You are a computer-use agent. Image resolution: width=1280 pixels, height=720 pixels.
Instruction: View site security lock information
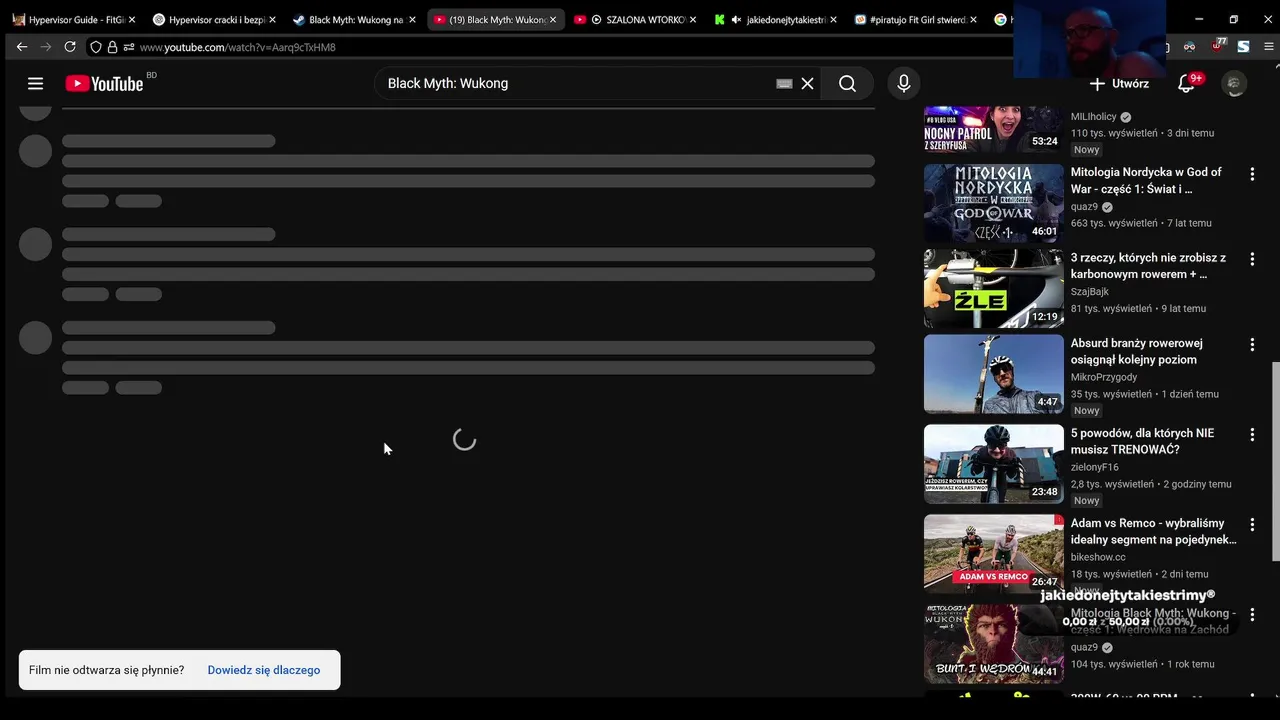pyautogui.click(x=112, y=47)
